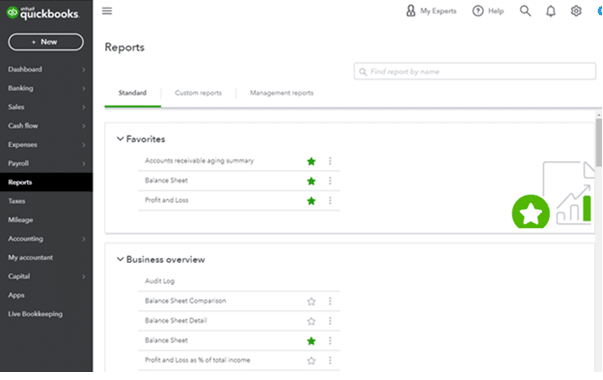Favorite Balance Sheet Comparison with star
Viewport: 603px width, 380px height.
[311, 301]
